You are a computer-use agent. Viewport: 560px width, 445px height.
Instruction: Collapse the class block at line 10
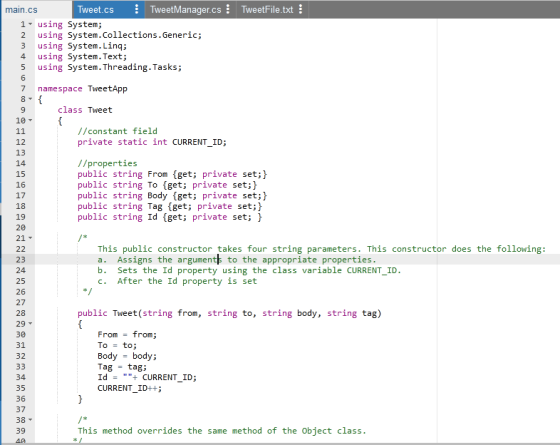pos(30,120)
